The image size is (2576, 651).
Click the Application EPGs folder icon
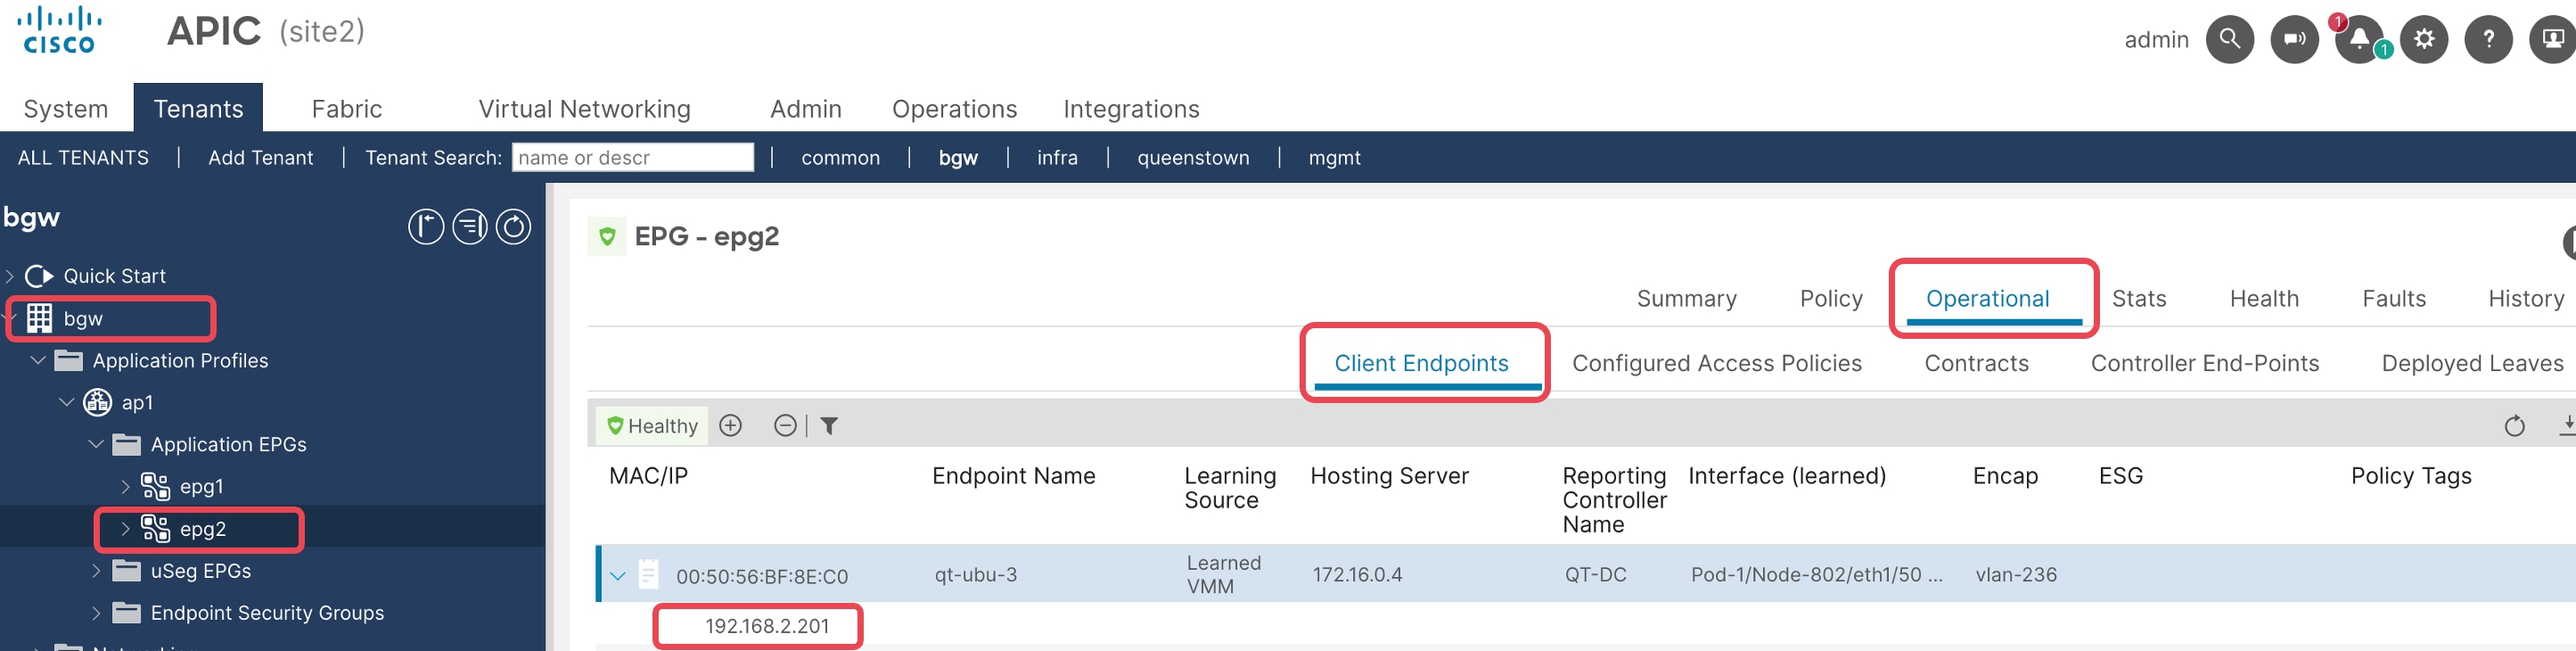click(126, 444)
